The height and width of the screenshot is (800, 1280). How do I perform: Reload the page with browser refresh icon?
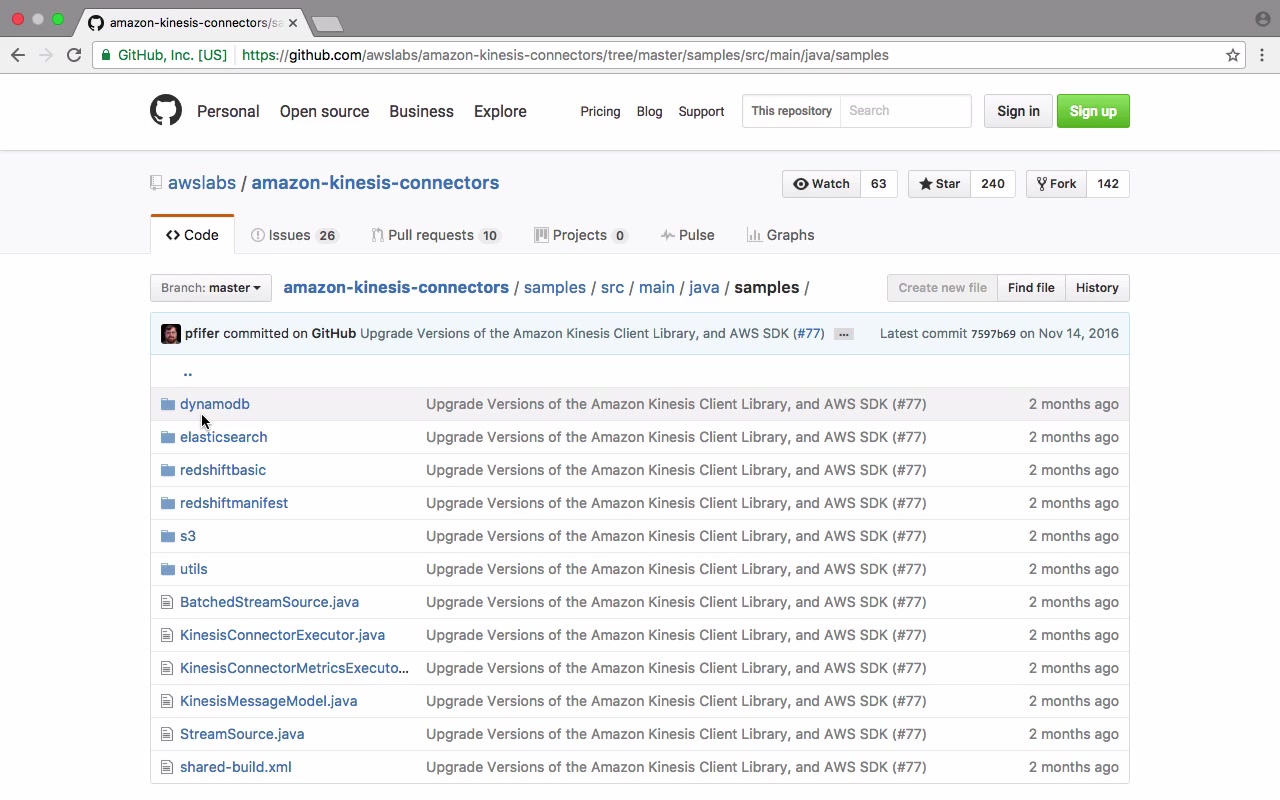tap(74, 55)
